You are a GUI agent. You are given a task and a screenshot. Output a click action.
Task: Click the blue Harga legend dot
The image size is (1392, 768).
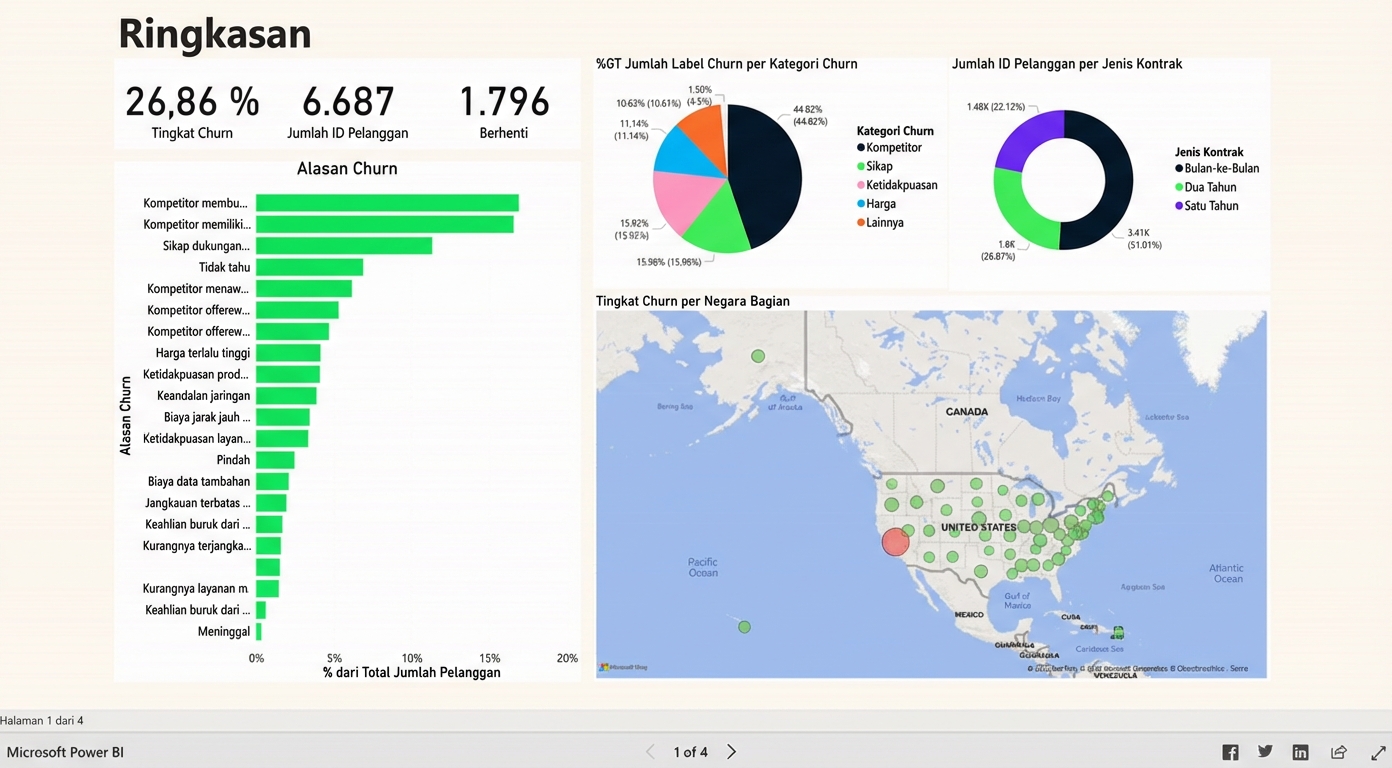(861, 204)
